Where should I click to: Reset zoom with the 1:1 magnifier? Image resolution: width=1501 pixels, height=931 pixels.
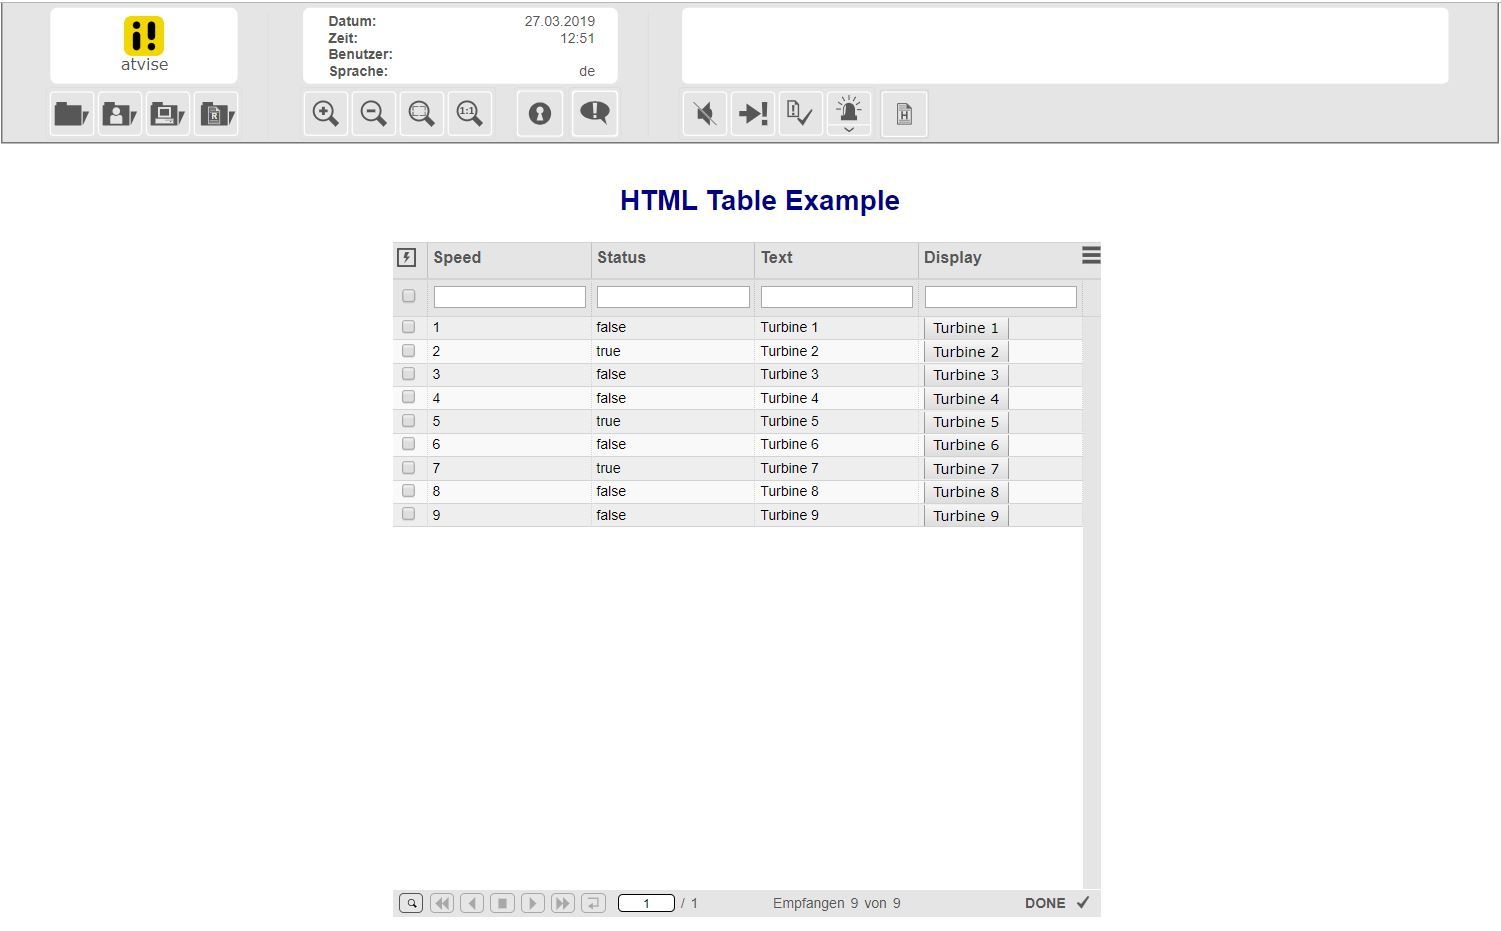(x=470, y=114)
